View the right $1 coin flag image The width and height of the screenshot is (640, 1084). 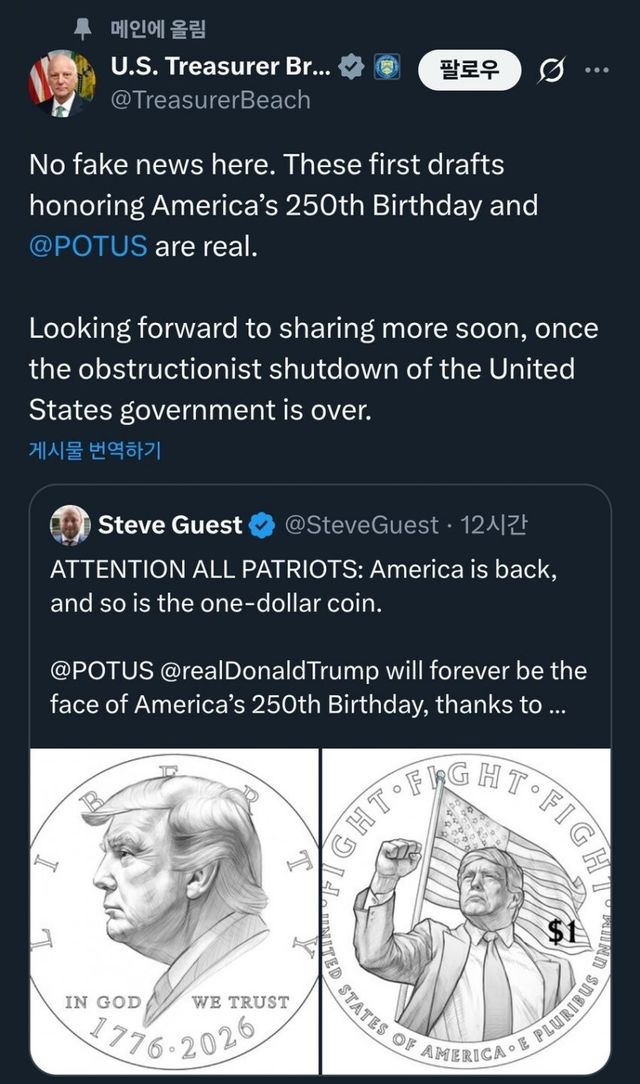470,900
